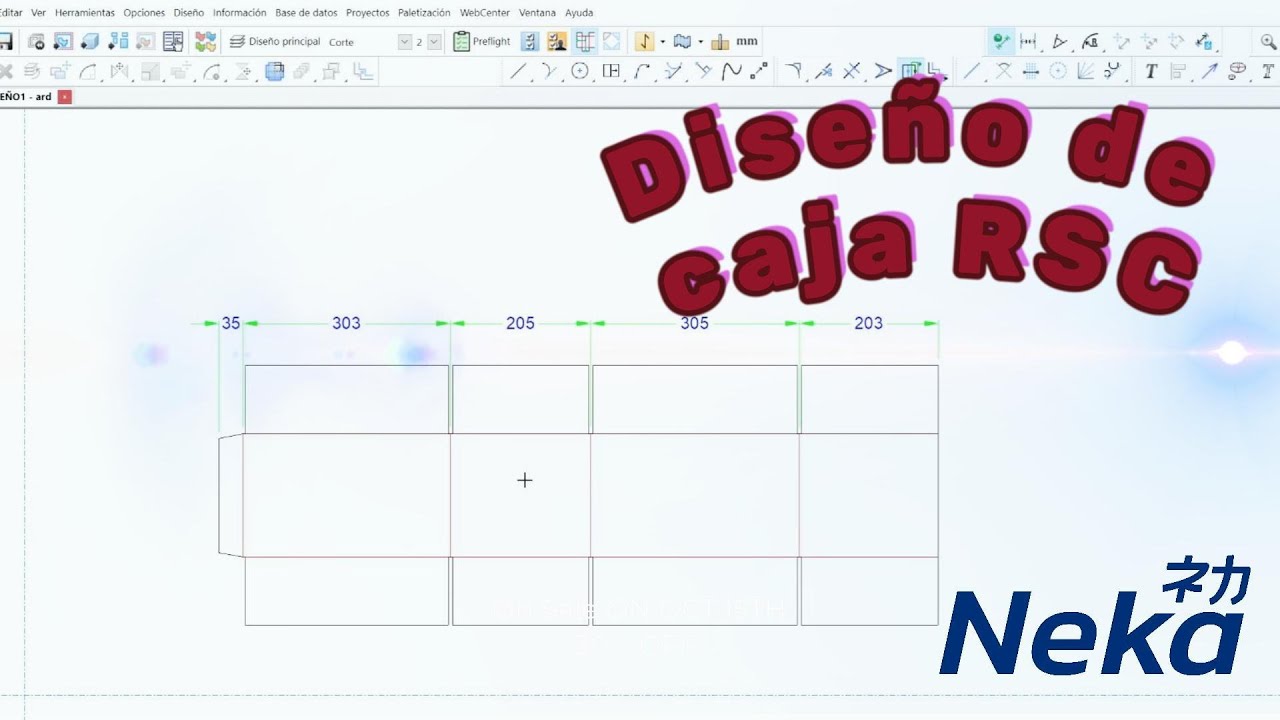
Task: Click the 305 dimension value
Action: pos(694,323)
